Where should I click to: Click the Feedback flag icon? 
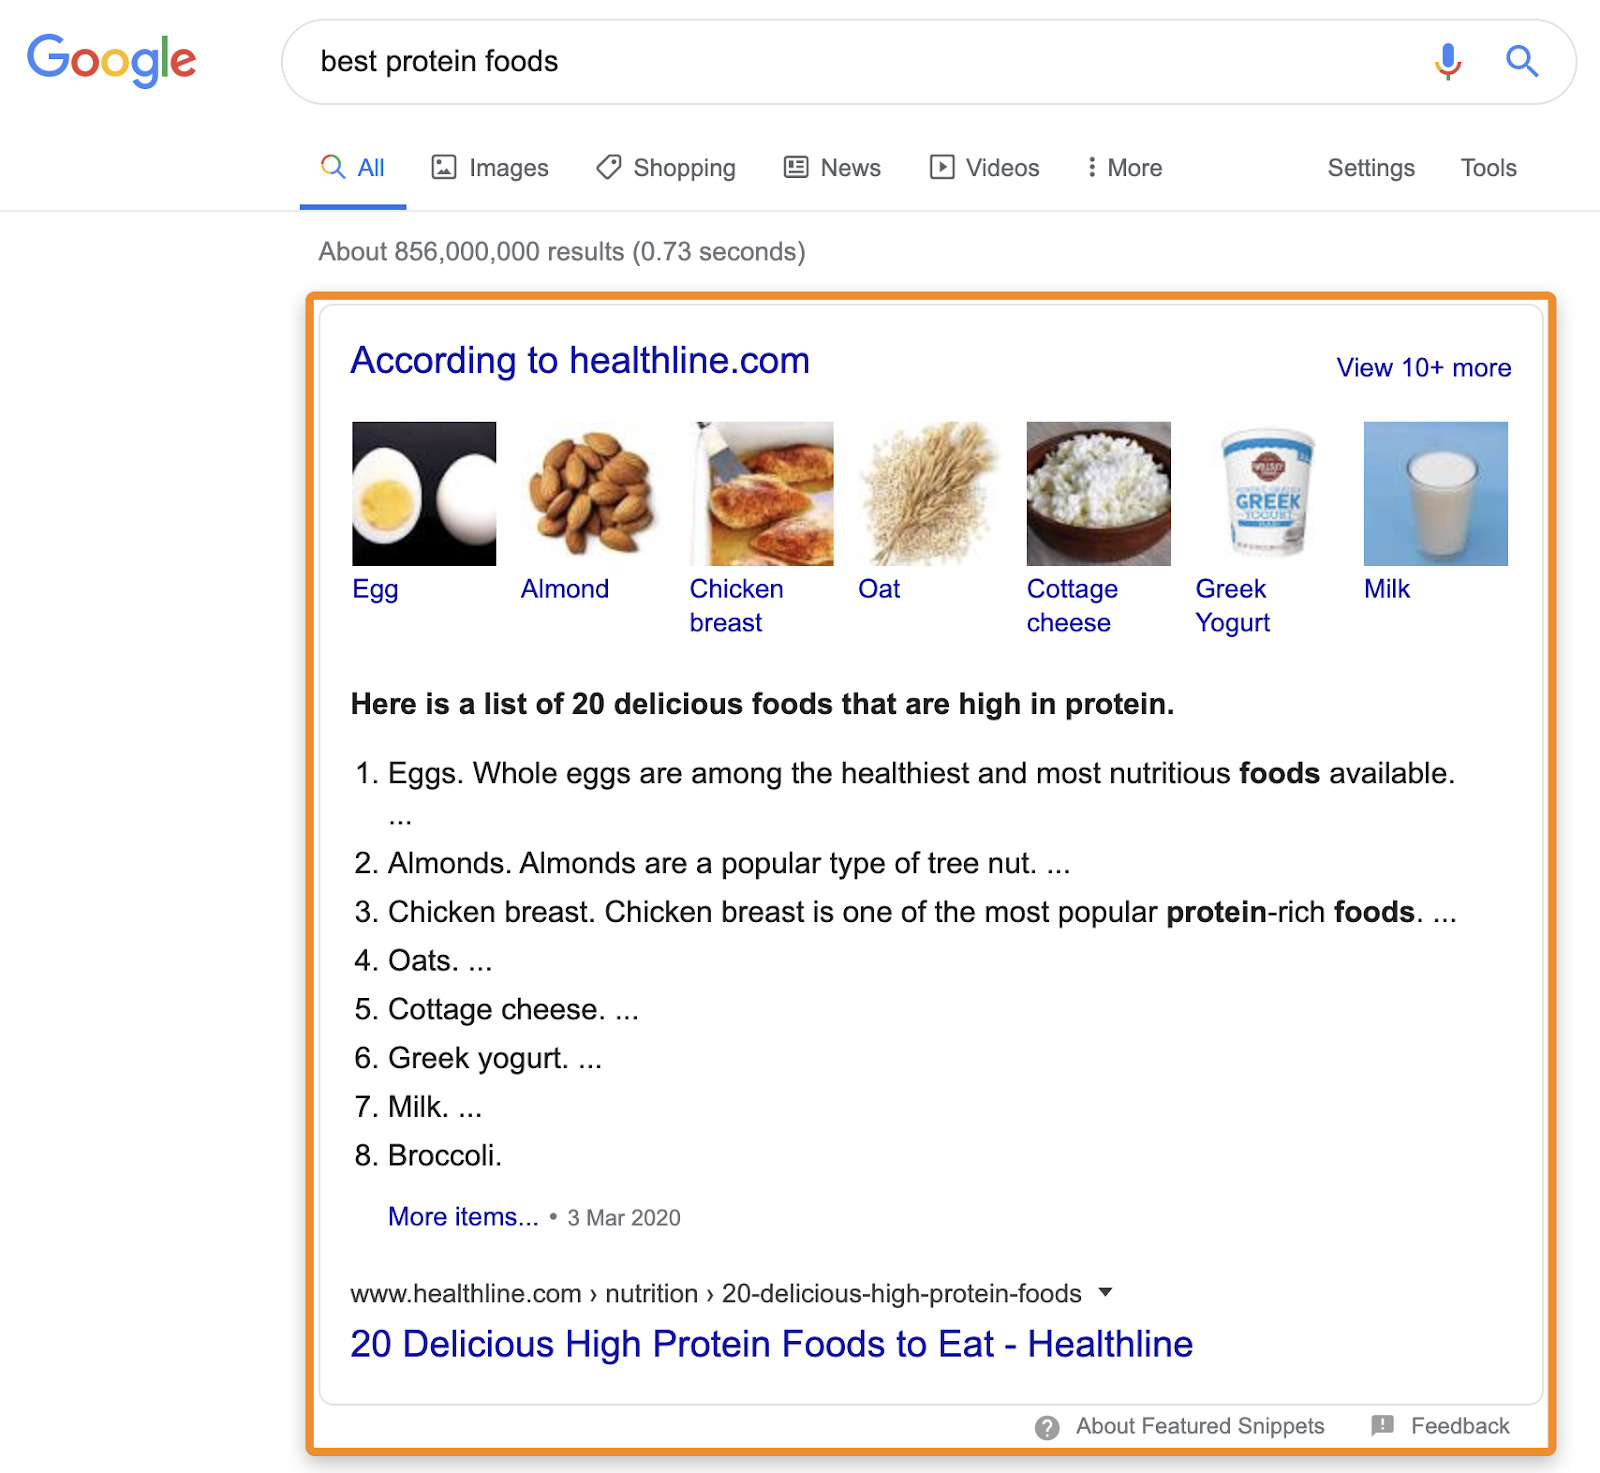(x=1382, y=1427)
